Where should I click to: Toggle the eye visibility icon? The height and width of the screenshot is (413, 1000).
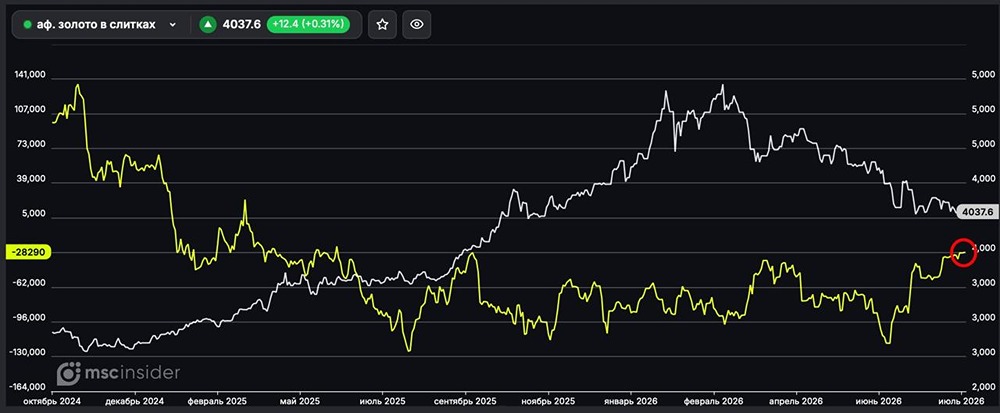coord(417,24)
